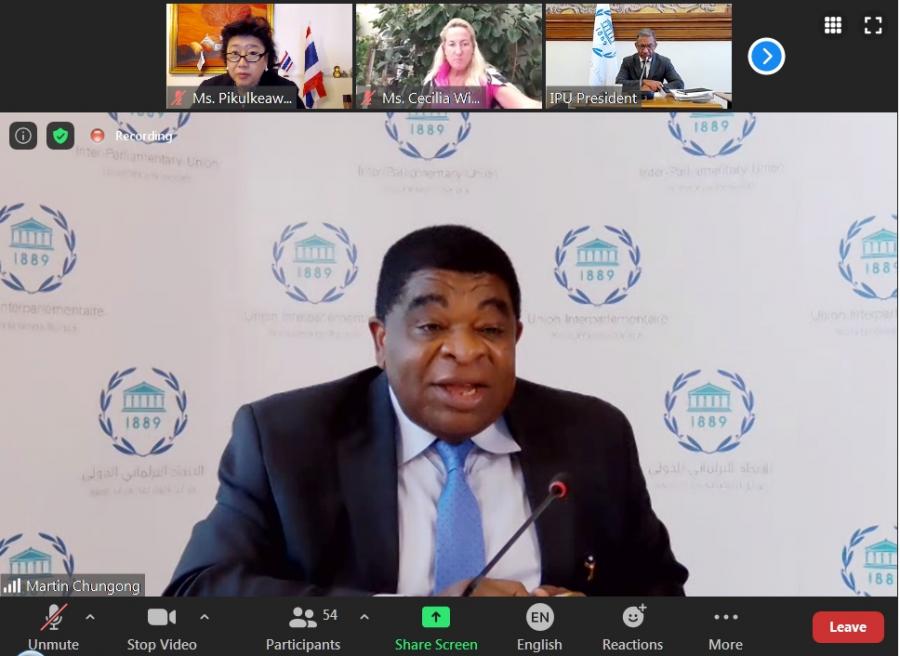Image resolution: width=900 pixels, height=656 pixels.
Task: Click the red Recording indicator
Action: (x=131, y=135)
